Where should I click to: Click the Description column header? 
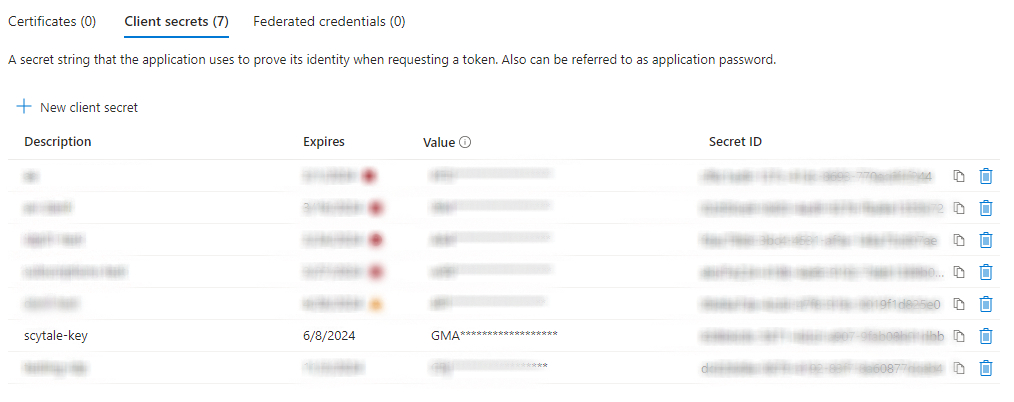58,142
